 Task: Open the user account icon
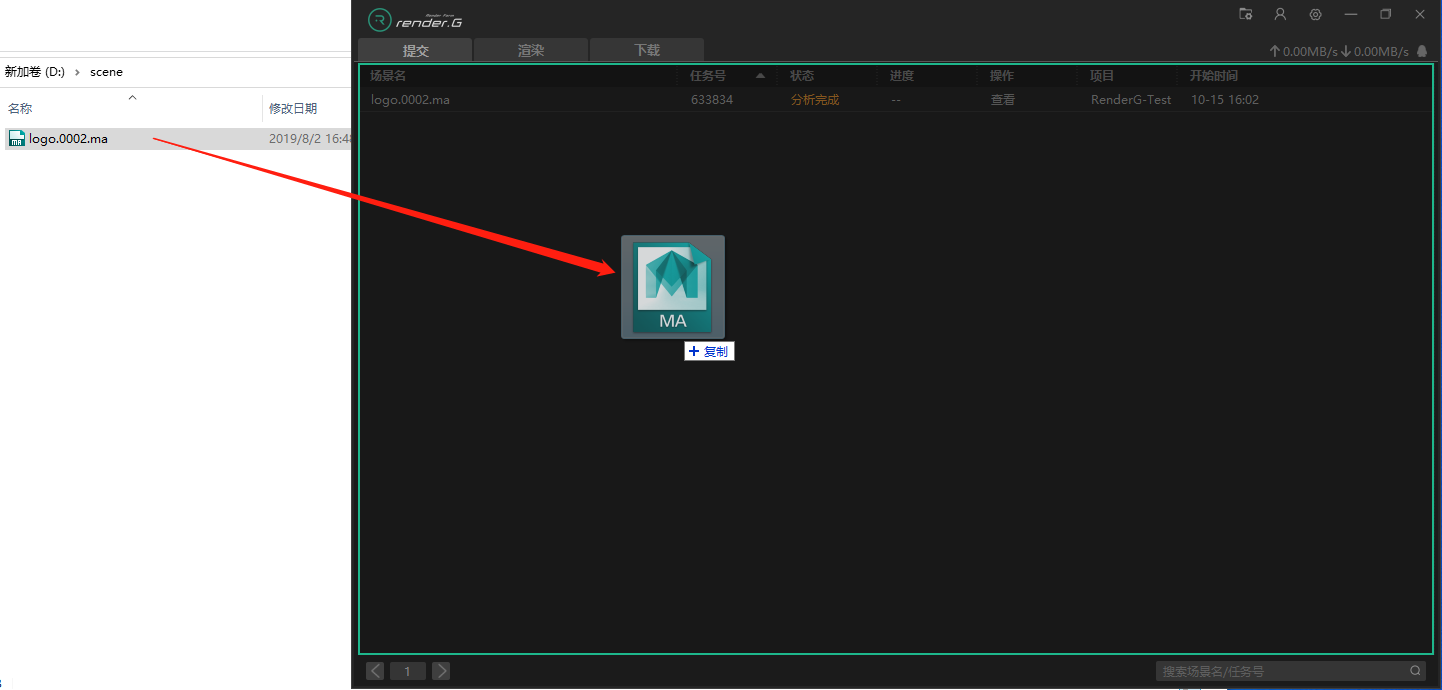point(1280,14)
